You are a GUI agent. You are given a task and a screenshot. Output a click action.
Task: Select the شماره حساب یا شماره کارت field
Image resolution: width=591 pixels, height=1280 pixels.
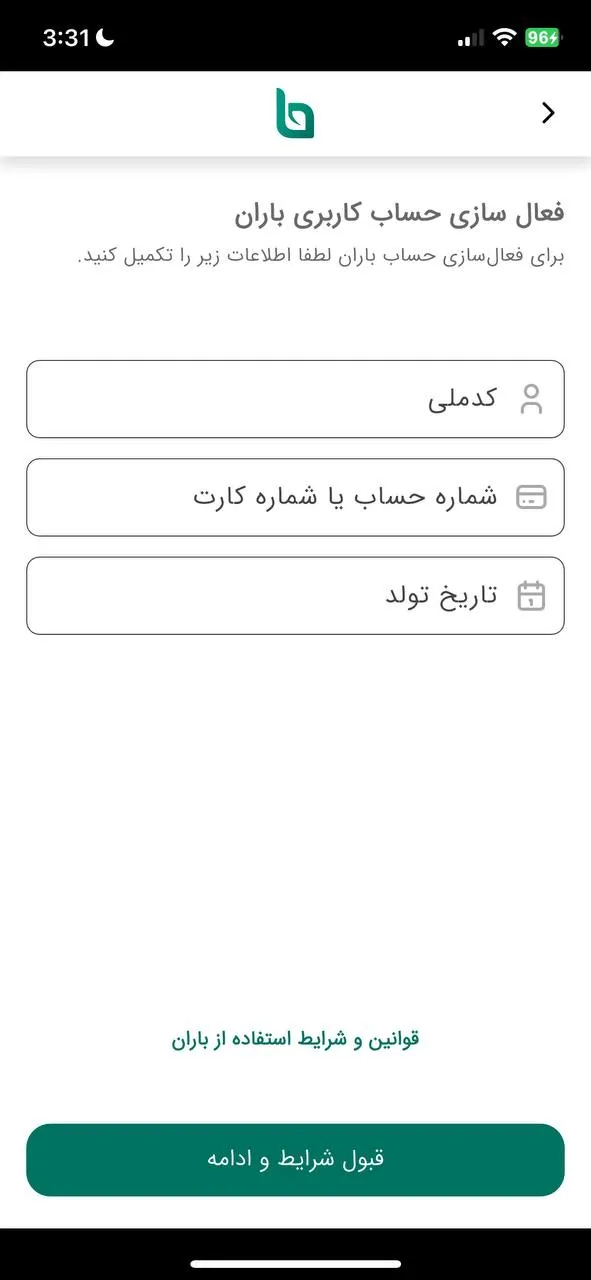(x=295, y=497)
